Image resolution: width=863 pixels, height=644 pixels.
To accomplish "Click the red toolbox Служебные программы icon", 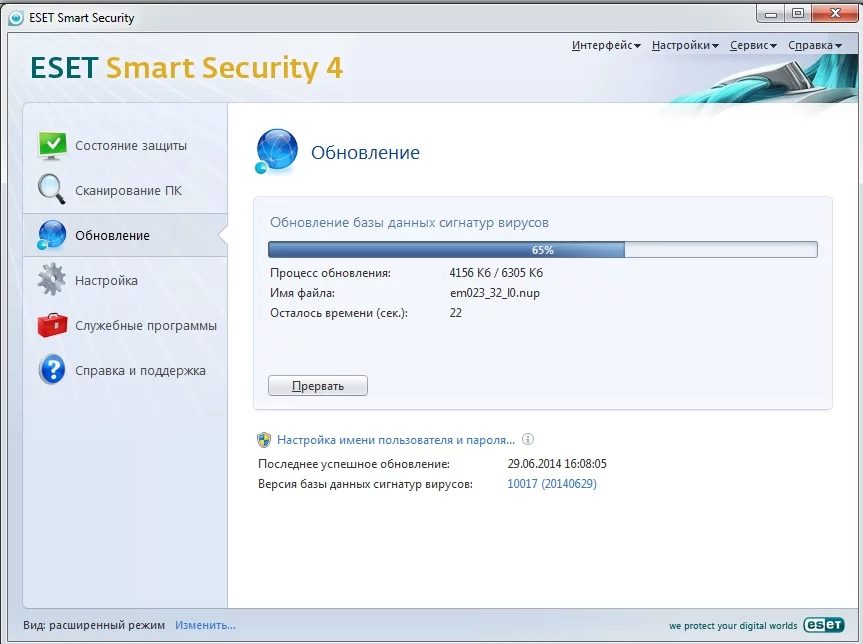I will (52, 325).
